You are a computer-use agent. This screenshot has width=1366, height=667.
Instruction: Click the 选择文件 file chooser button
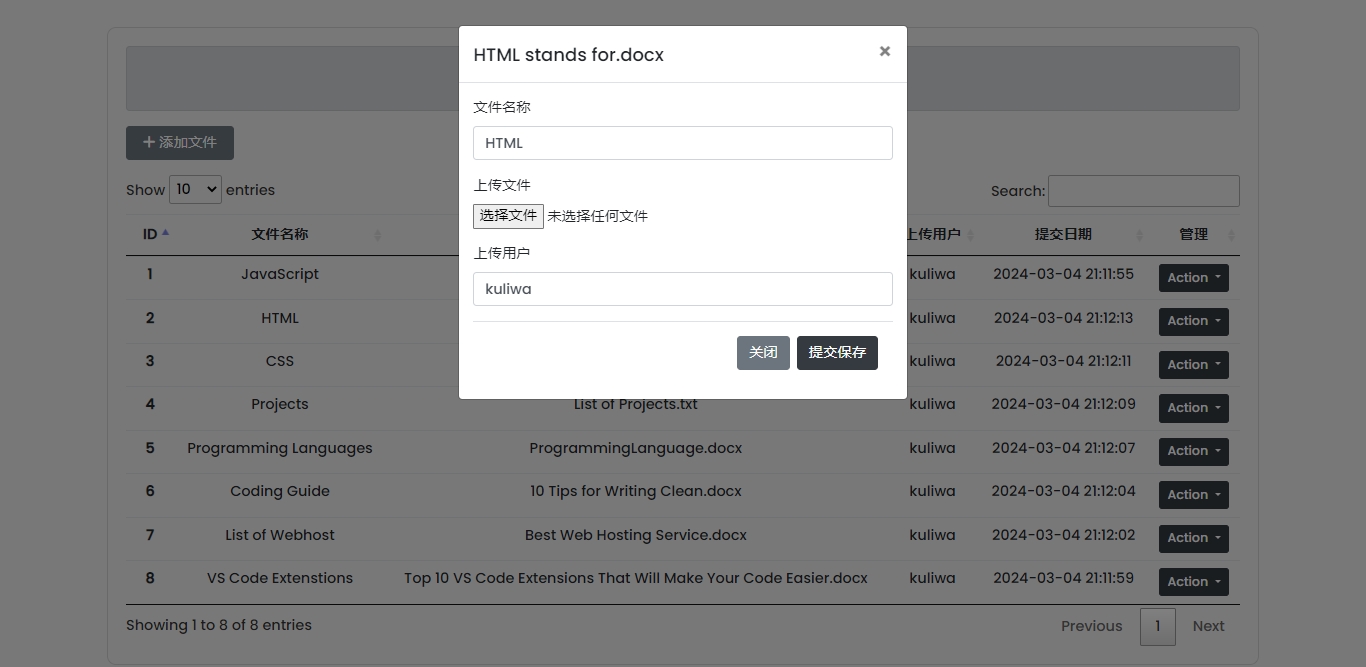click(508, 216)
